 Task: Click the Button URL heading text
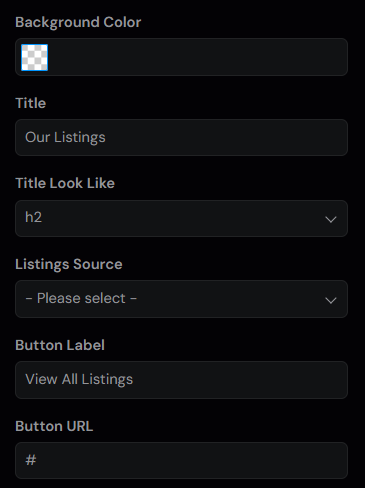(54, 426)
